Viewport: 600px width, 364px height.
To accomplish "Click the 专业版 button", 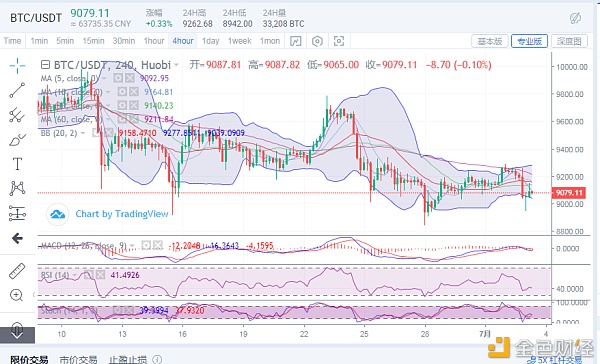I will pos(529,41).
